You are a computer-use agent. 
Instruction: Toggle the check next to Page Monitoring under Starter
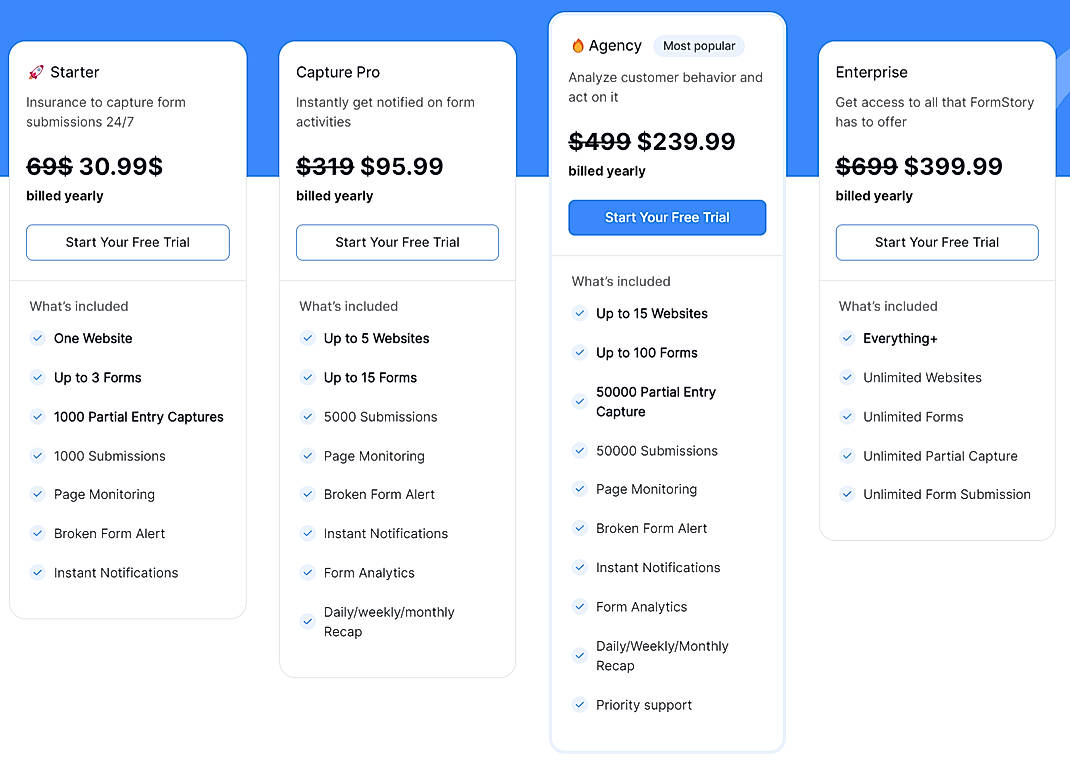coord(37,494)
